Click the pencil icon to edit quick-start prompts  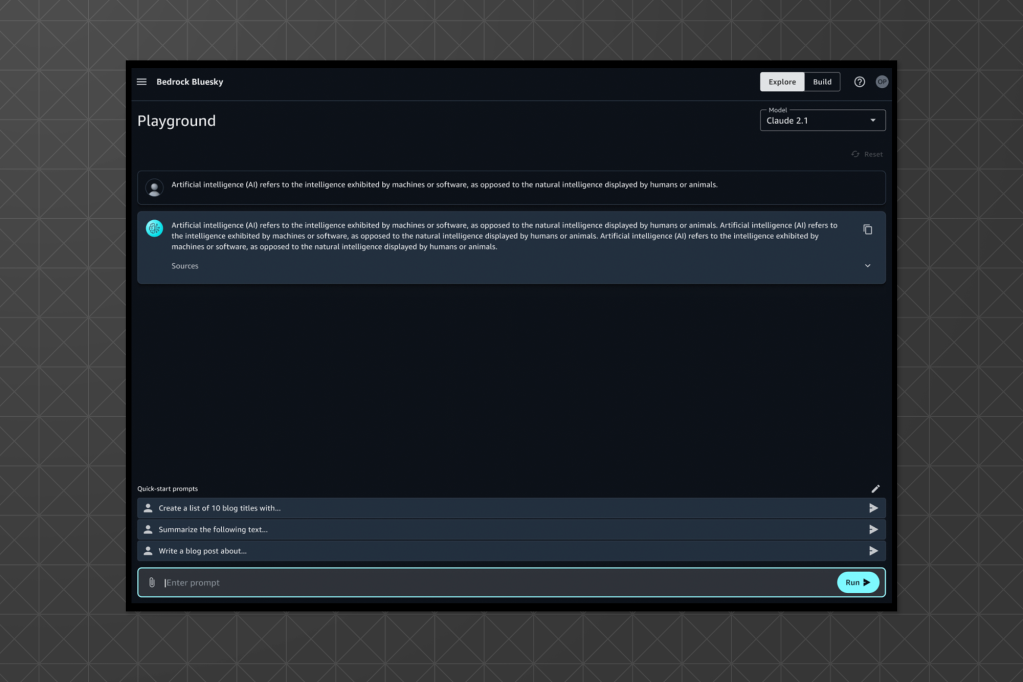(x=875, y=489)
